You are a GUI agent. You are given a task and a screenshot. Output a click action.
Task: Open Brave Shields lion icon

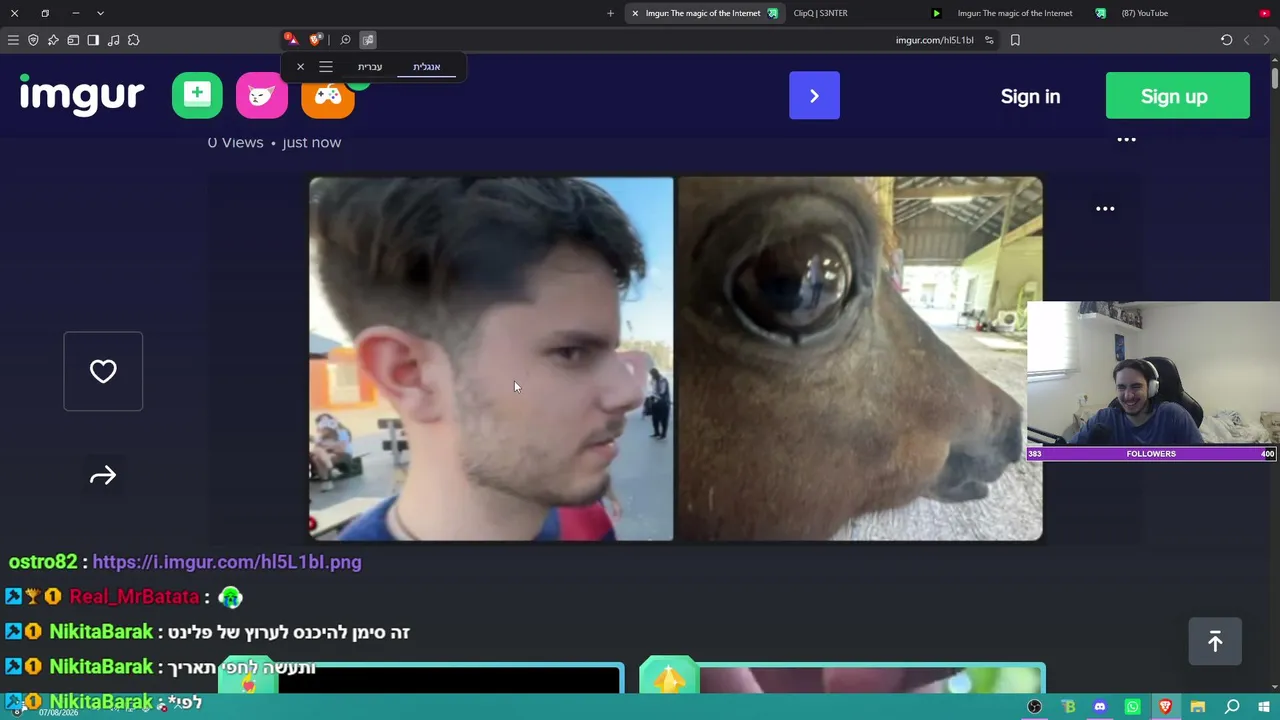[316, 40]
